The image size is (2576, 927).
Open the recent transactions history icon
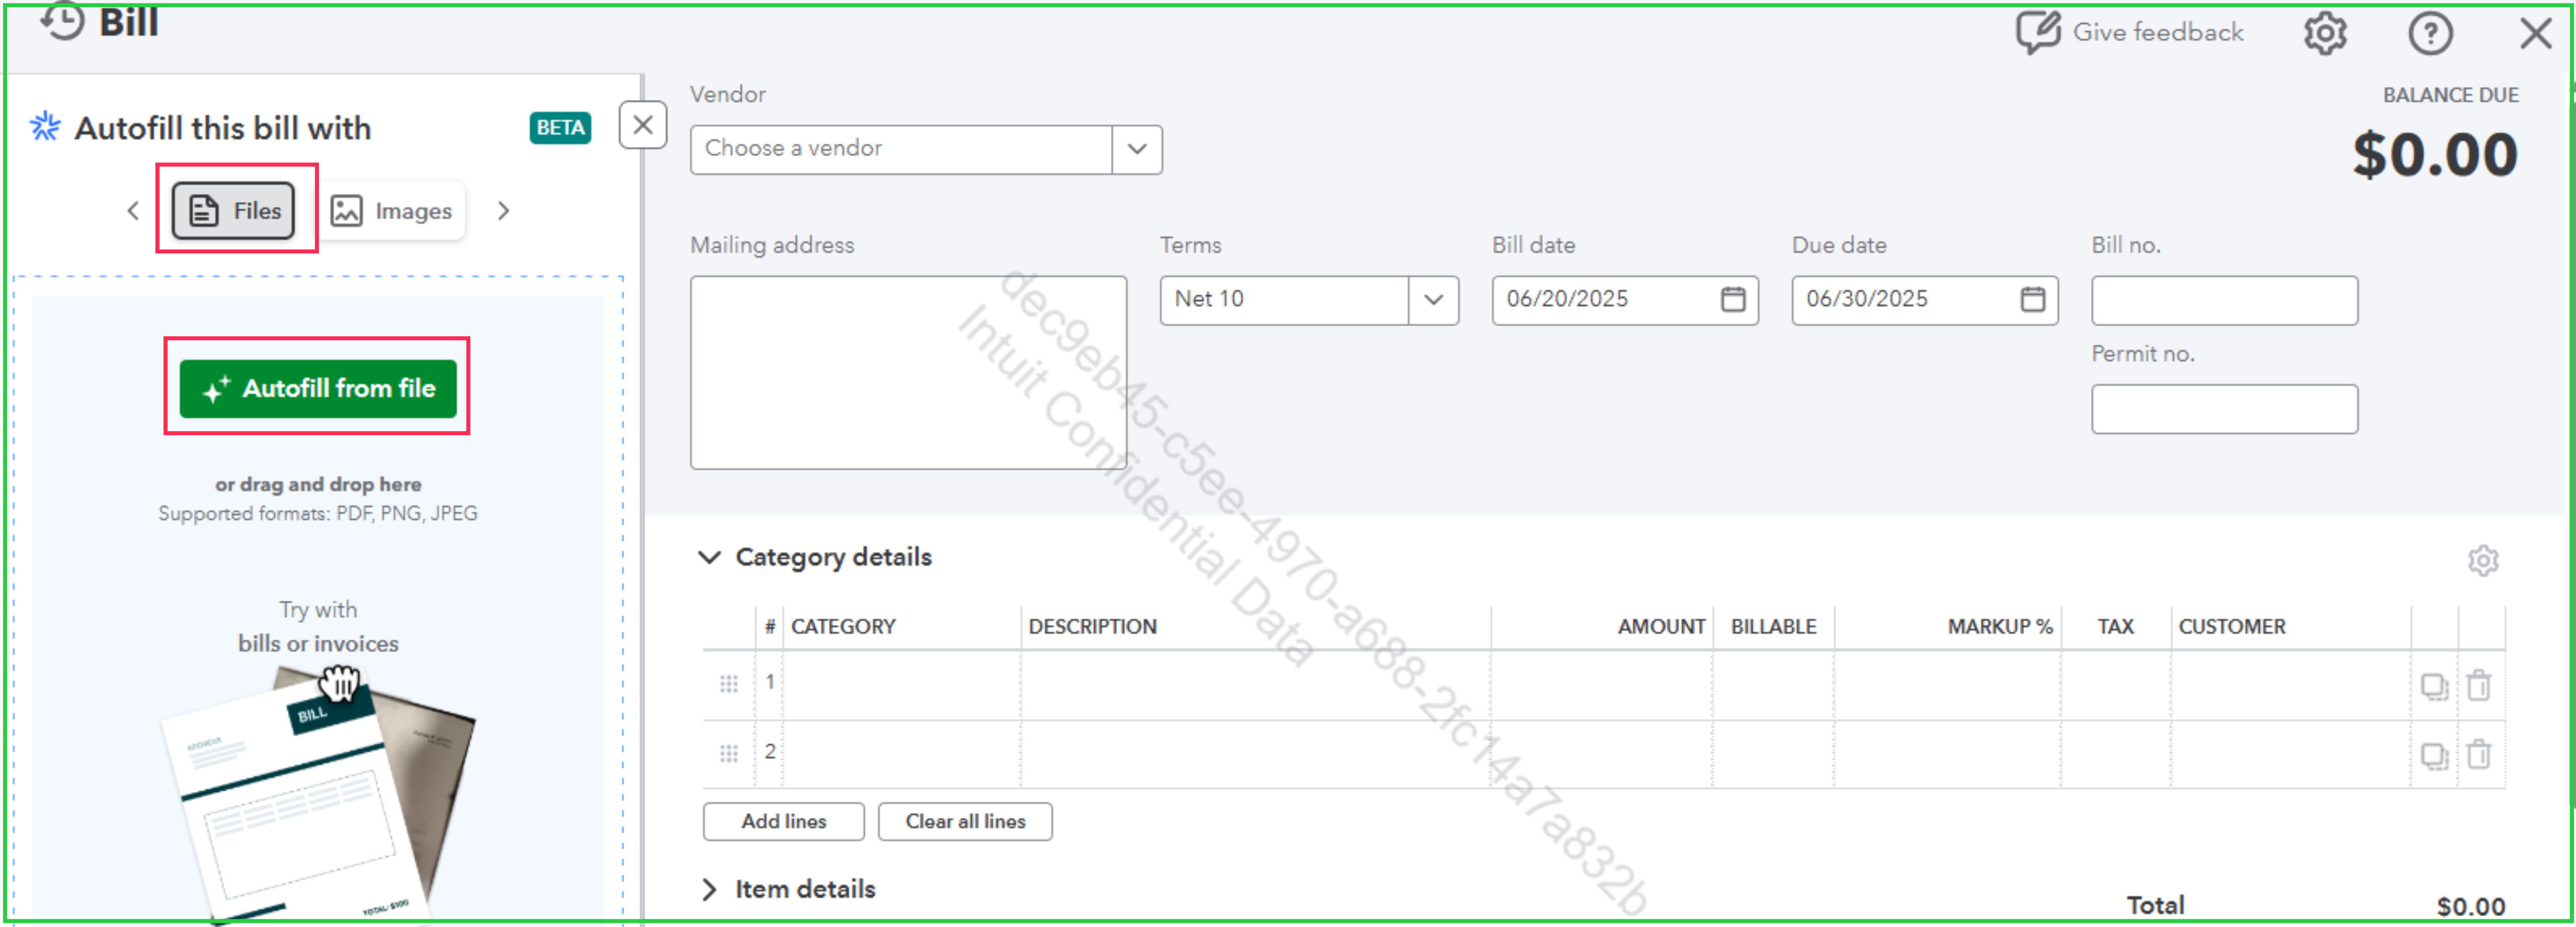[x=62, y=20]
